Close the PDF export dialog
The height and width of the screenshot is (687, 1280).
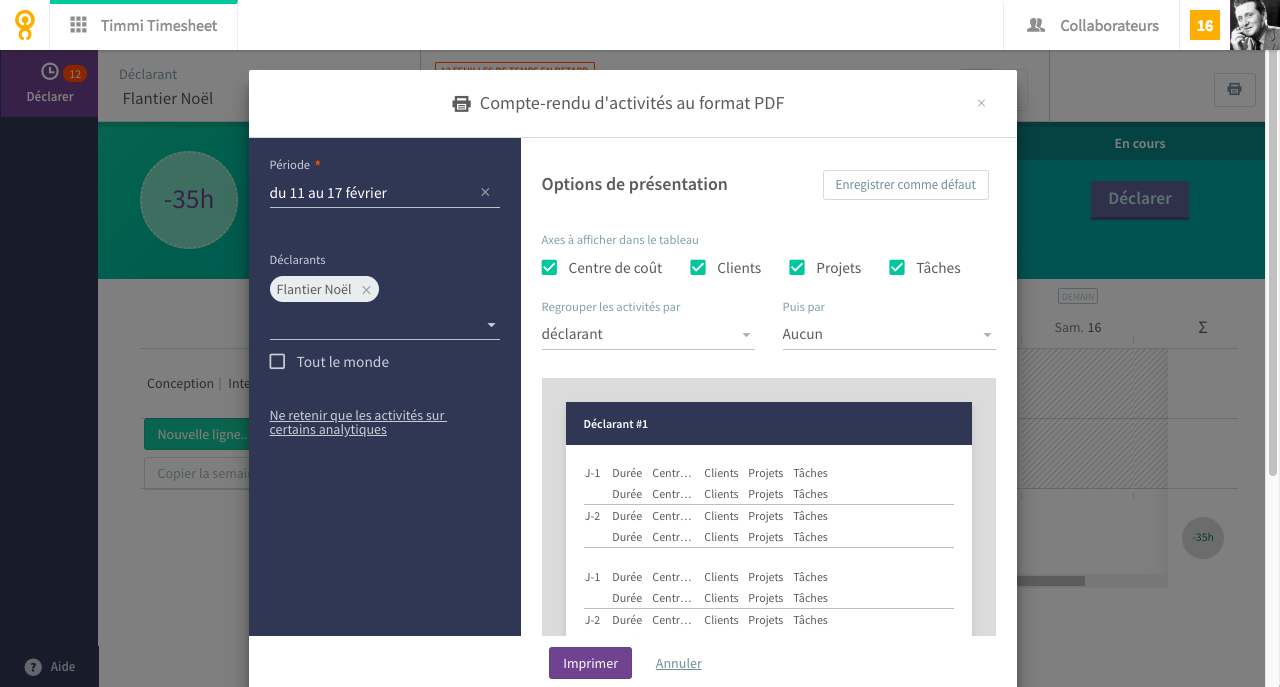click(981, 103)
